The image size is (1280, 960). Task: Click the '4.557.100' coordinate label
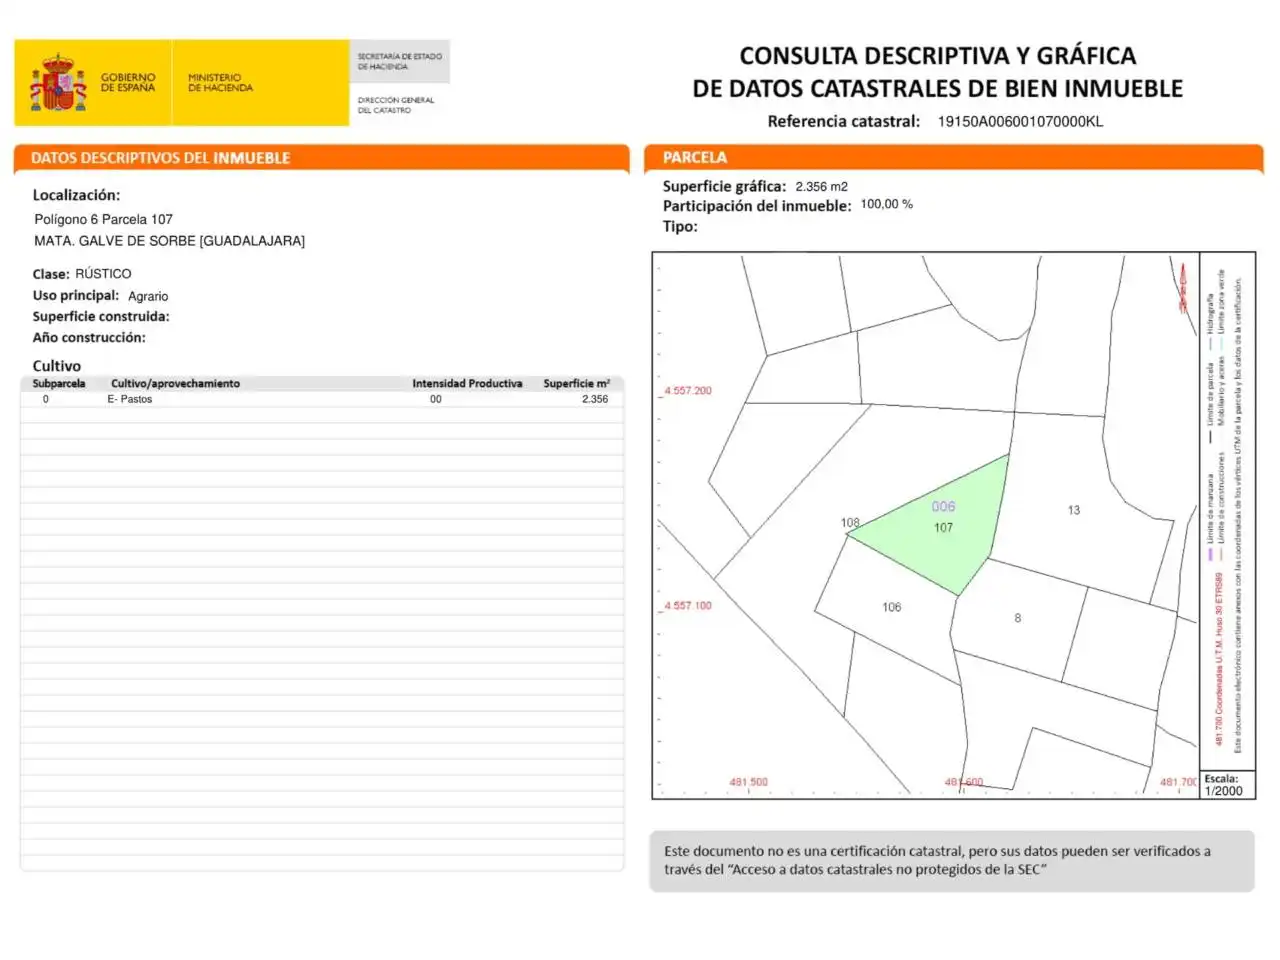(x=688, y=606)
